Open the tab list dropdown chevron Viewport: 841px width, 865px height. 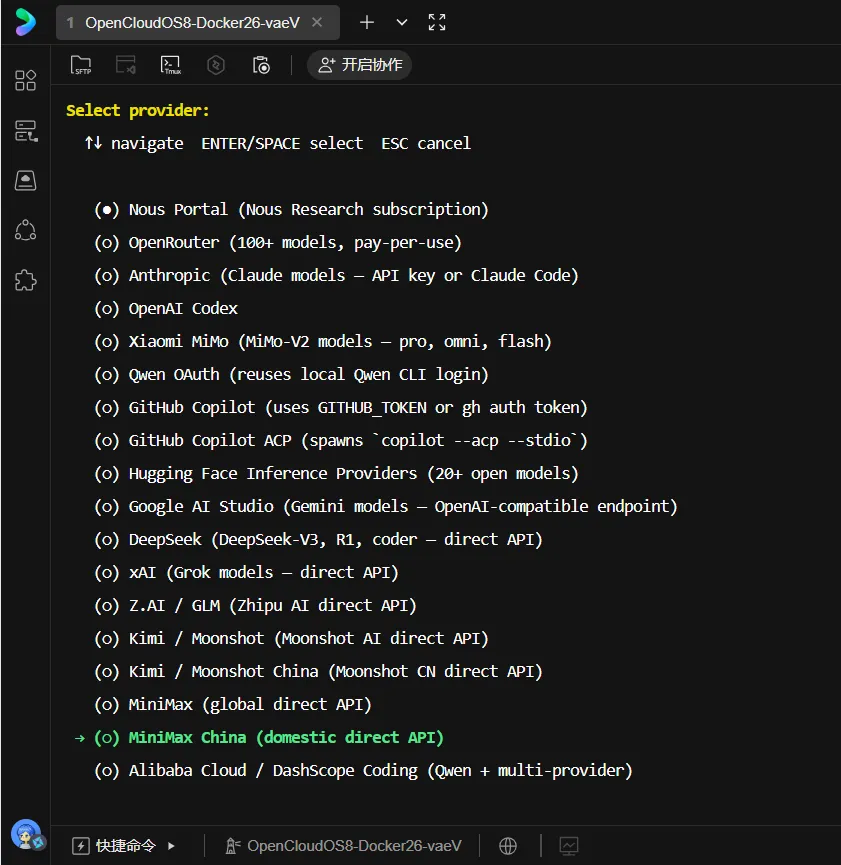pos(402,23)
